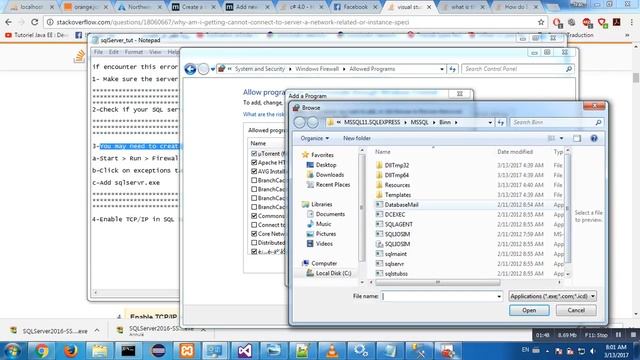Open the Applications file type dropdown
This screenshot has height=360, width=640.
[x=552, y=296]
